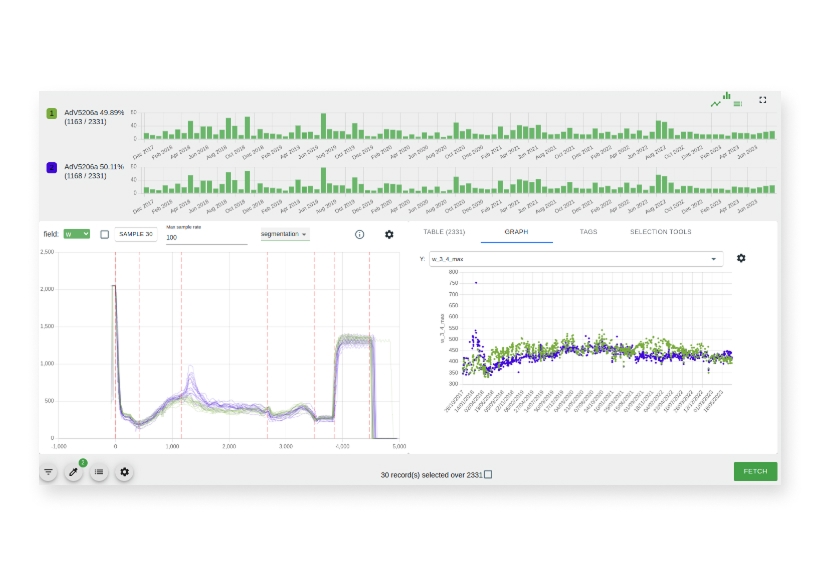Click the Sample 30 button

(x=135, y=234)
